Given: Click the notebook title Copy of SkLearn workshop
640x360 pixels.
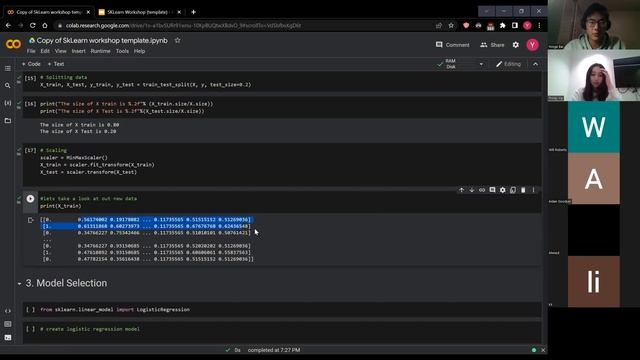Looking at the screenshot, I should (102, 40).
